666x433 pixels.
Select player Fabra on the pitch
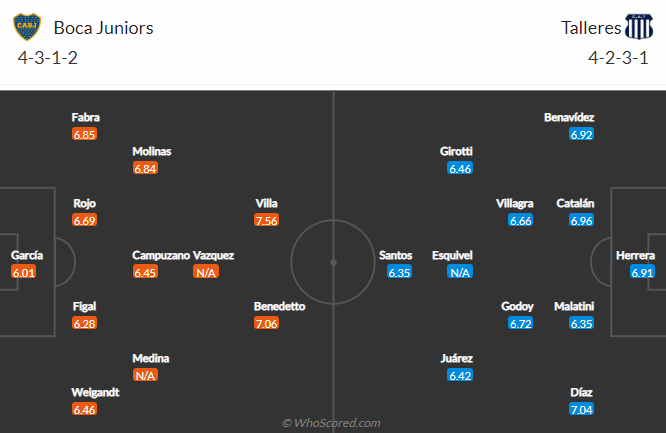click(x=85, y=117)
